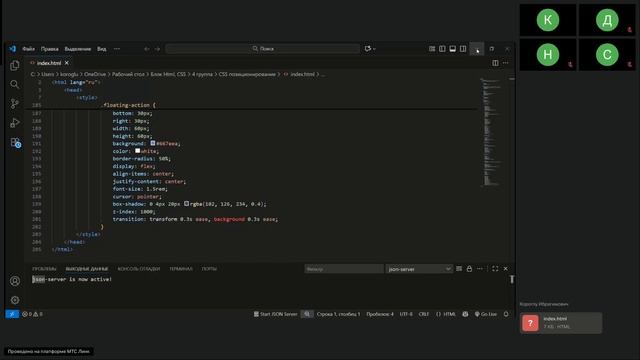
Task: Open color picker for white color swatch
Action: pyautogui.click(x=138, y=151)
